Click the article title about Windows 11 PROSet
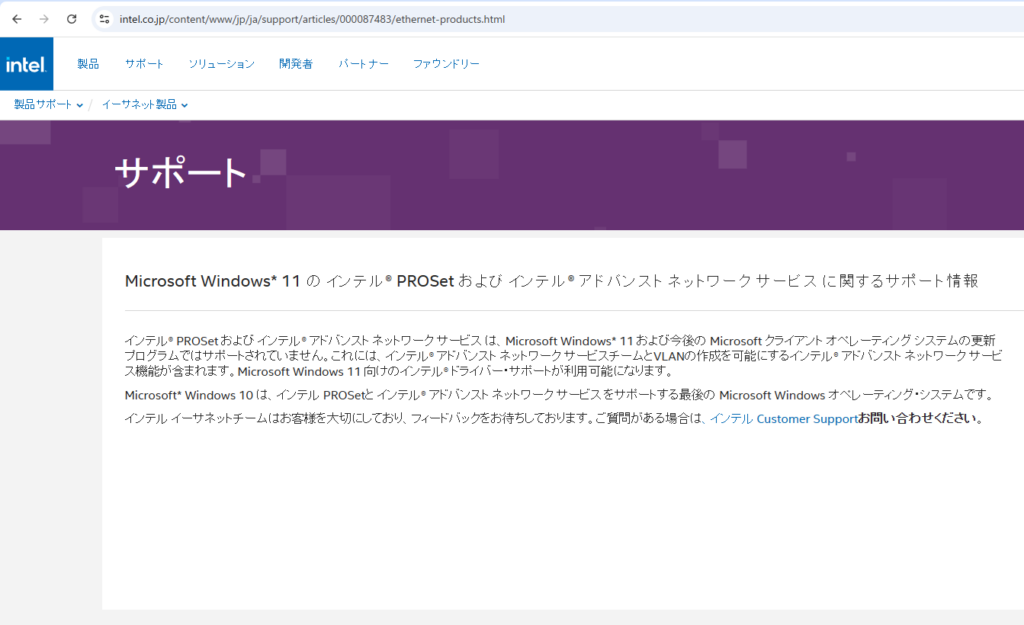 pyautogui.click(x=552, y=281)
